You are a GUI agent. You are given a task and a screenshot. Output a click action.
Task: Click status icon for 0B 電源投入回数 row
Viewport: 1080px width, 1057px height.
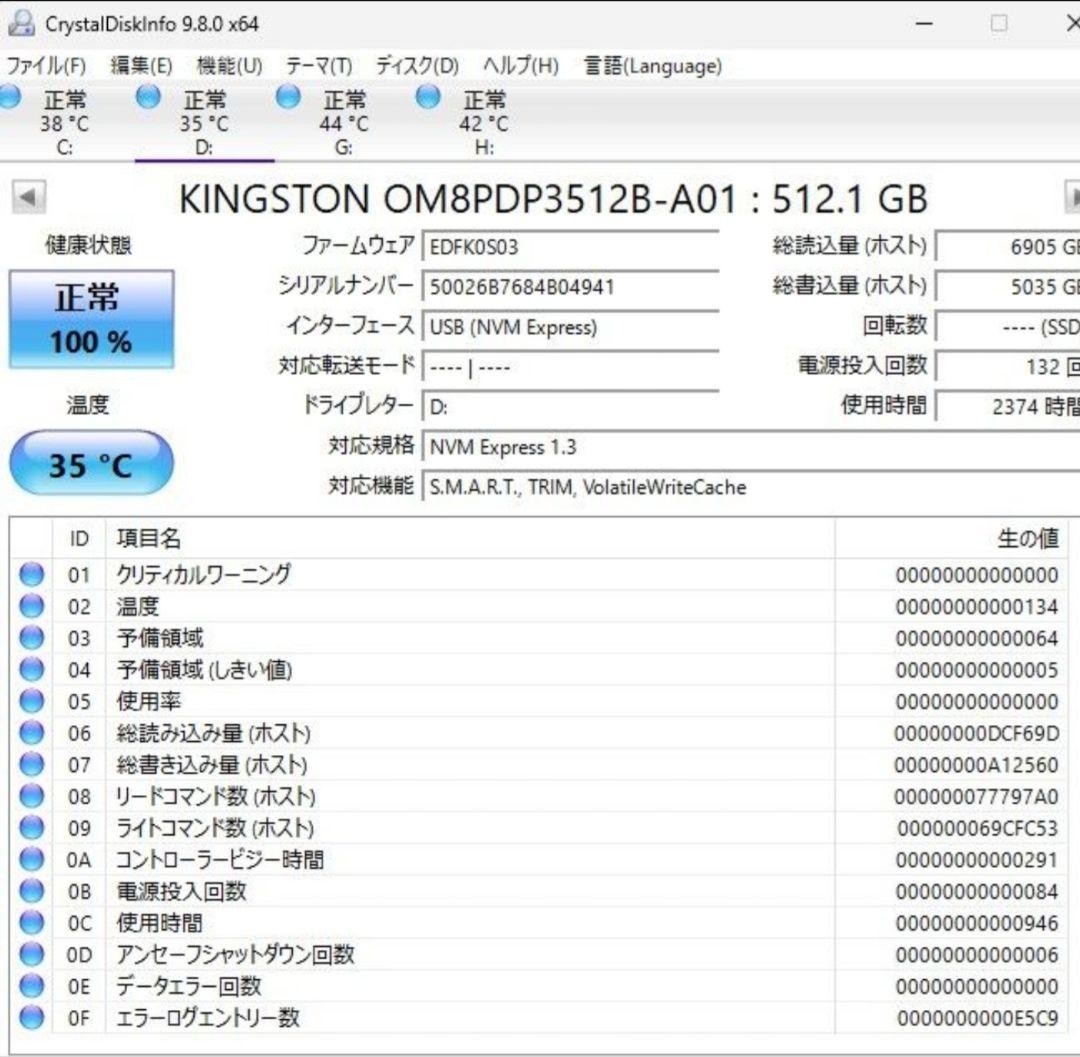click(x=32, y=891)
